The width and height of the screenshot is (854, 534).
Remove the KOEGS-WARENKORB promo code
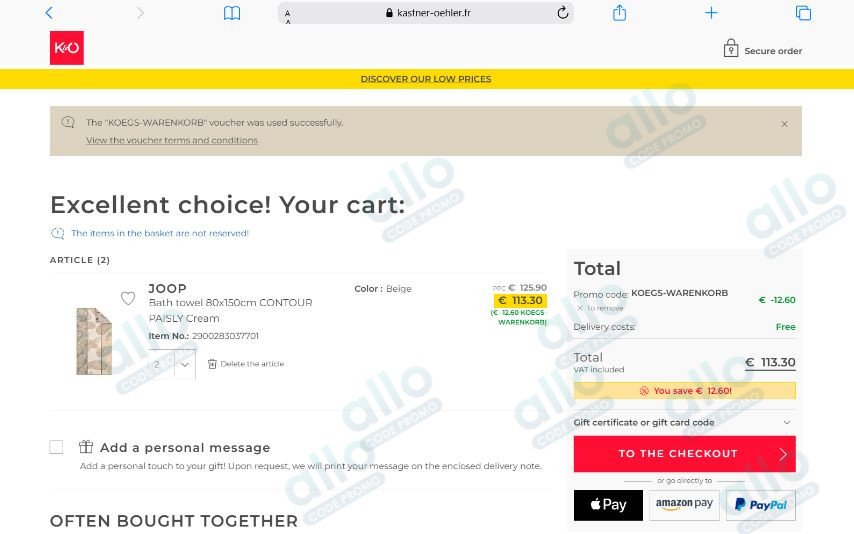(600, 308)
